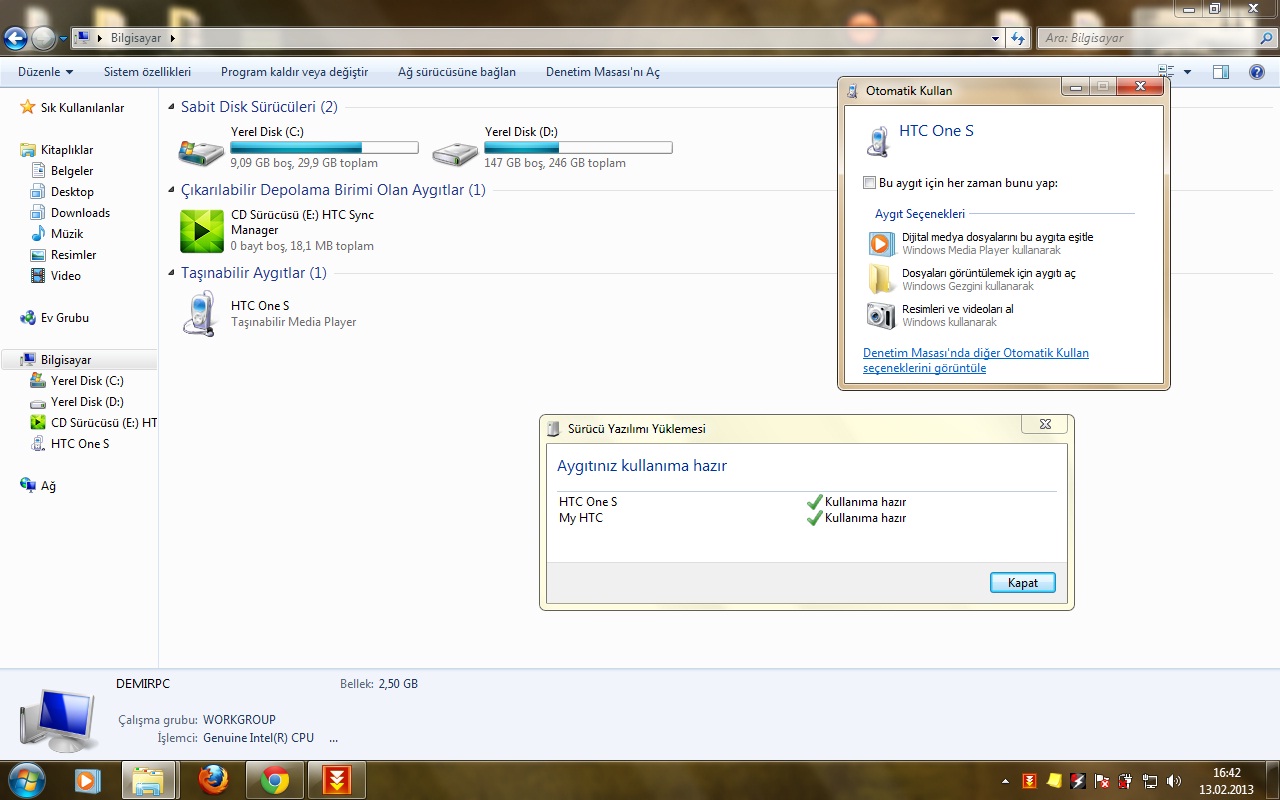Click Sistem özellikleri in toolbar
This screenshot has width=1280, height=800.
147,72
